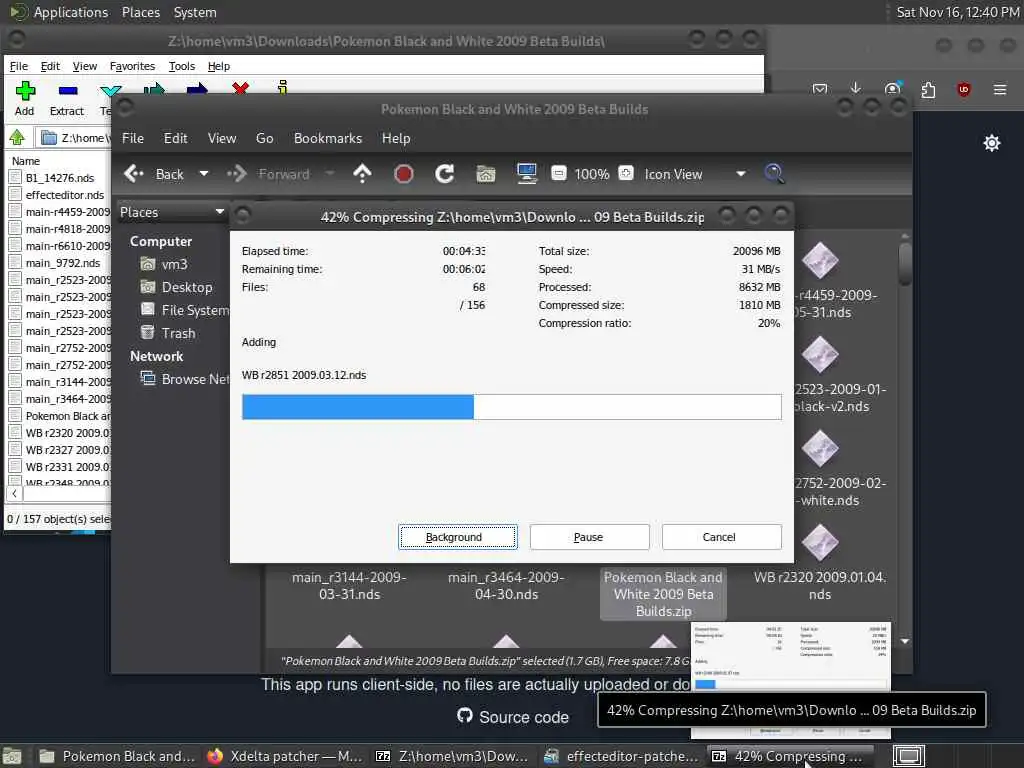Viewport: 1024px width, 768px height.
Task: Click scrollbar down arrow in file manager
Action: (904, 641)
